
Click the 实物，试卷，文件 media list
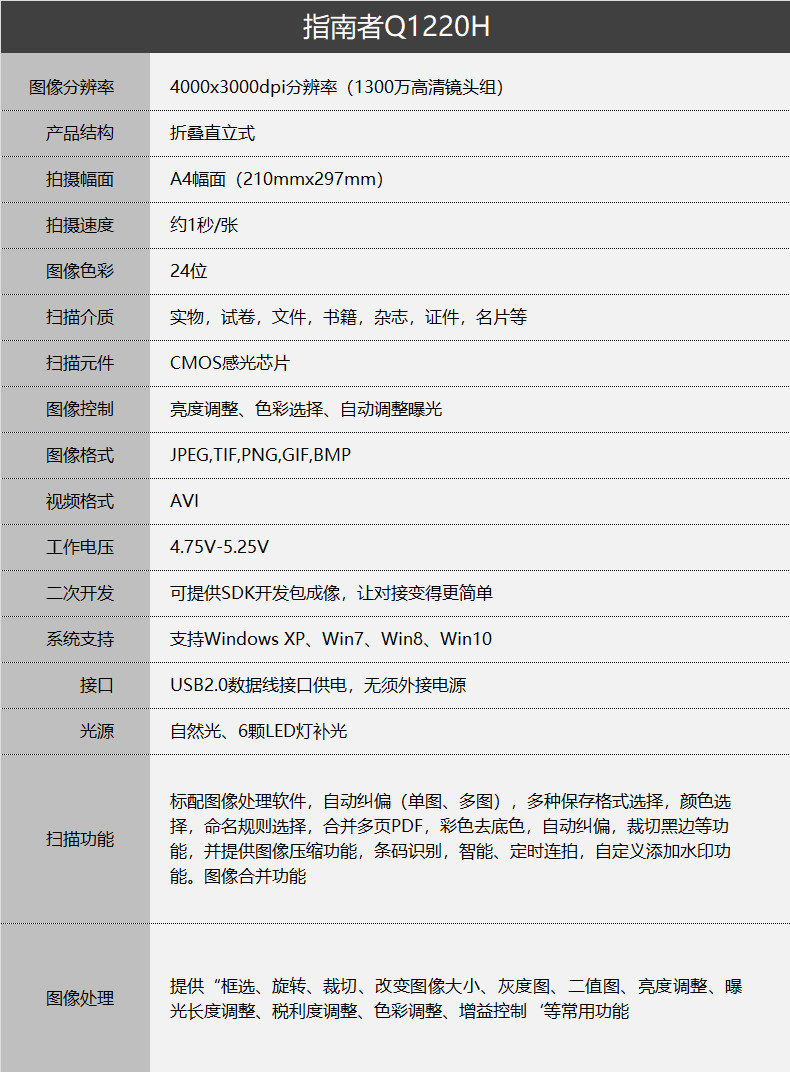[x=349, y=317]
